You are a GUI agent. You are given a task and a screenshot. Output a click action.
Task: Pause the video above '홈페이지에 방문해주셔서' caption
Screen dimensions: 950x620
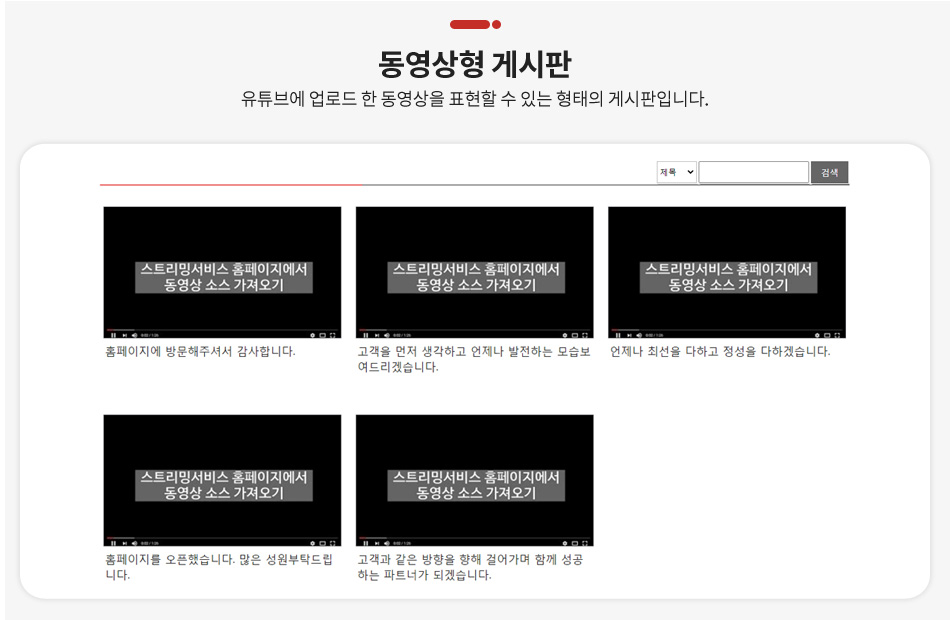(x=113, y=335)
